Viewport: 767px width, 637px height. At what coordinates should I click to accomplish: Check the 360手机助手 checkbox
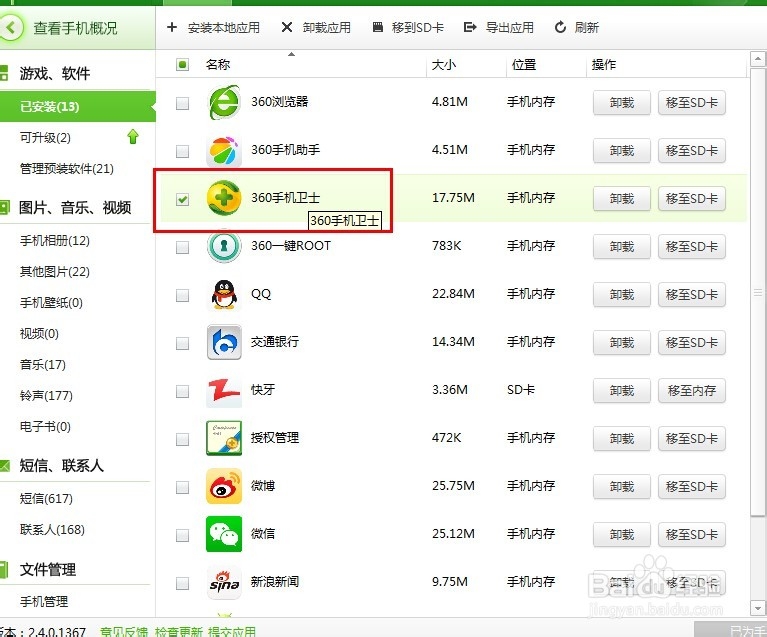point(182,151)
